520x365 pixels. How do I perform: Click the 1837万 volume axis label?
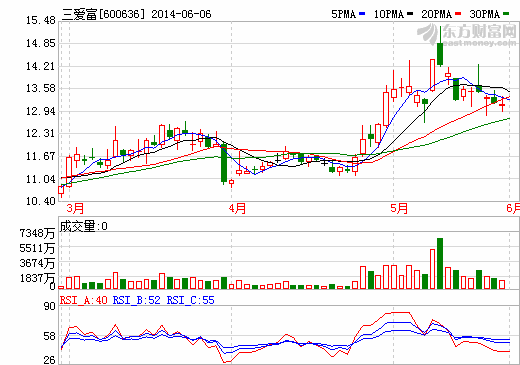click(x=37, y=278)
